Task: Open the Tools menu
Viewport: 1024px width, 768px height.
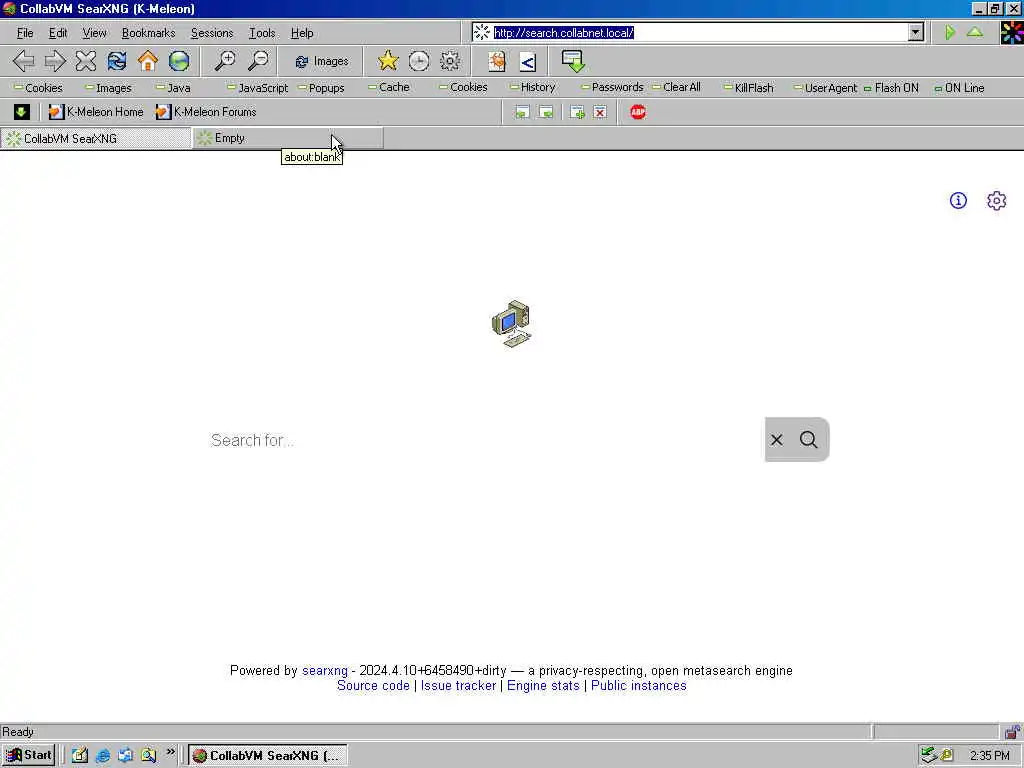Action: (262, 33)
